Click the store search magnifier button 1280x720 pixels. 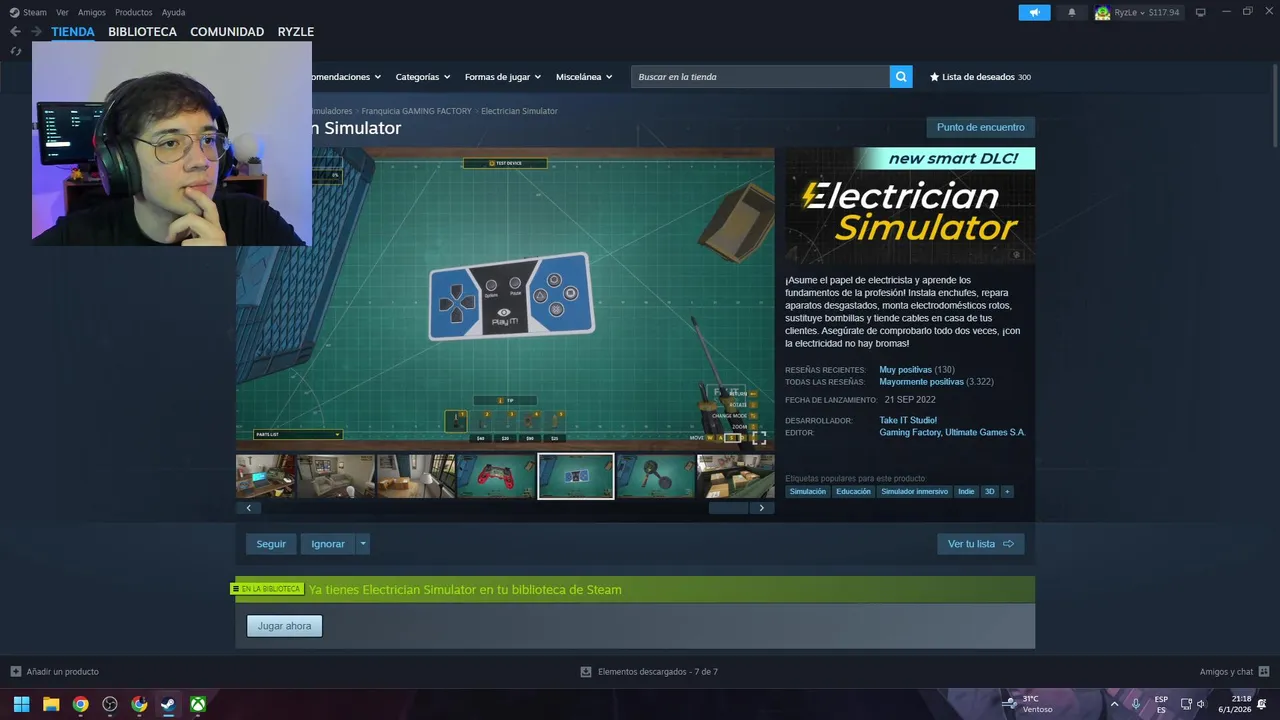(901, 77)
